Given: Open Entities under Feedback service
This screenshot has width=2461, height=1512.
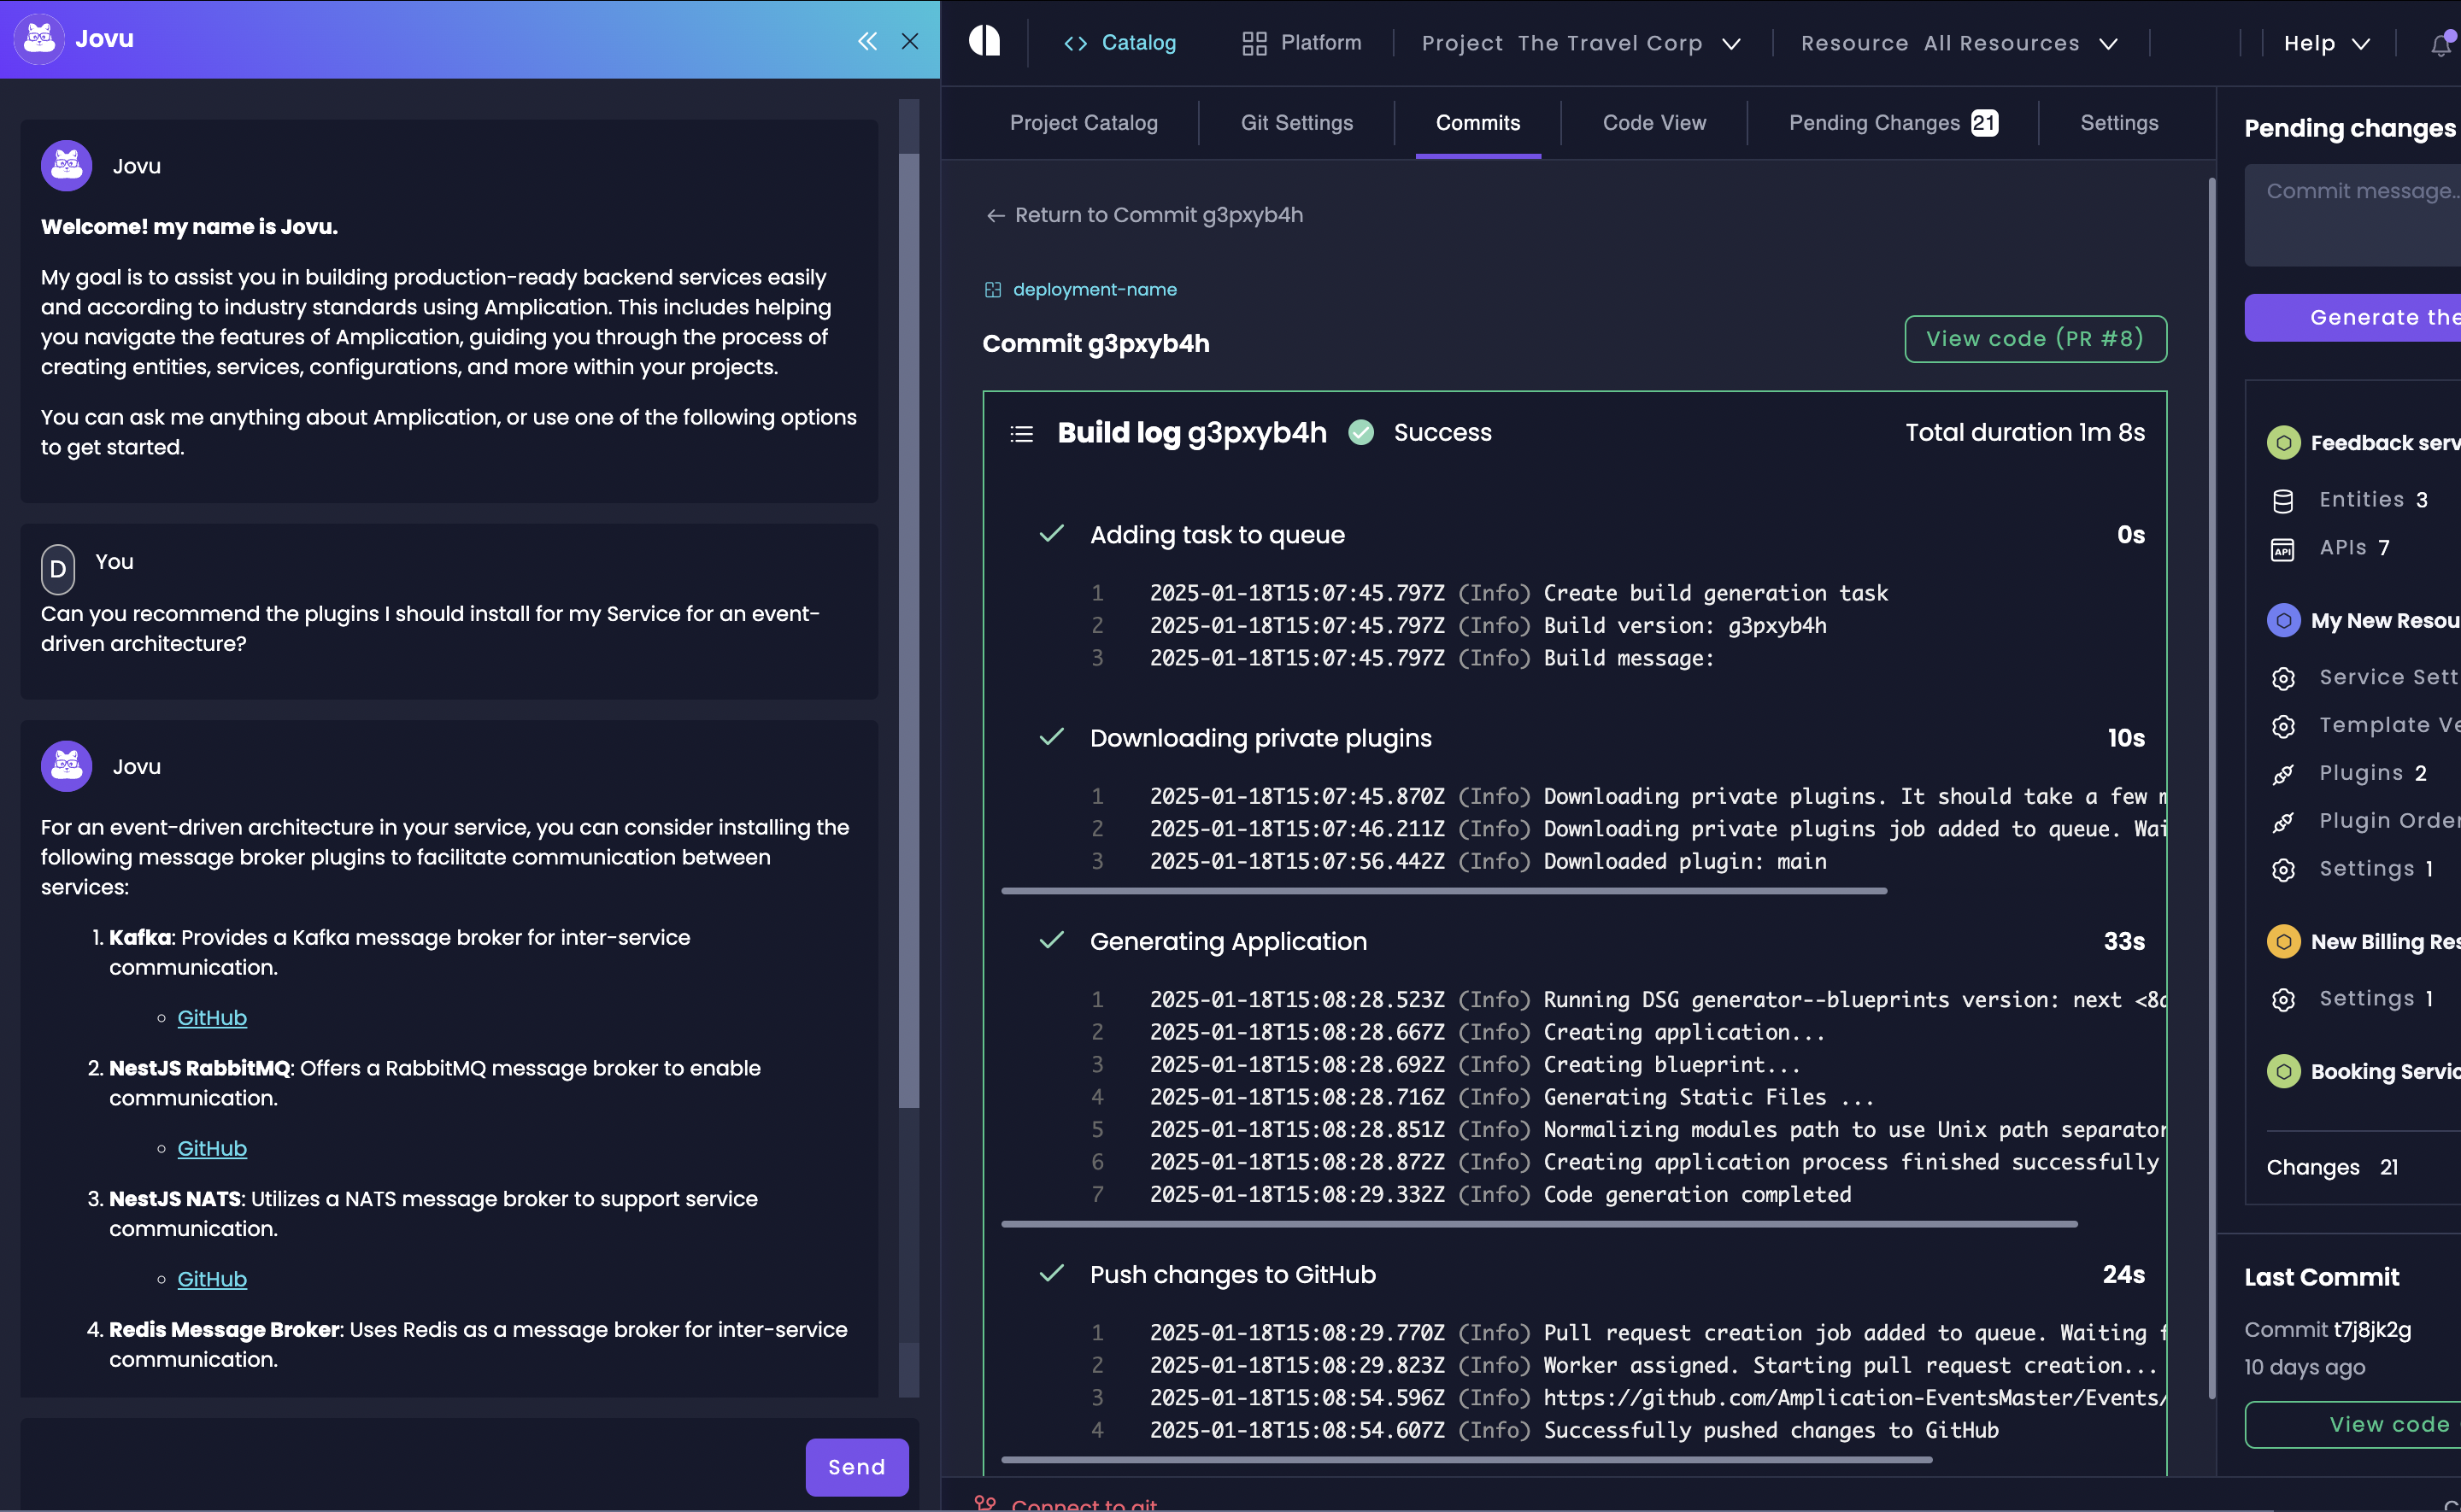Looking at the screenshot, I should point(2361,500).
